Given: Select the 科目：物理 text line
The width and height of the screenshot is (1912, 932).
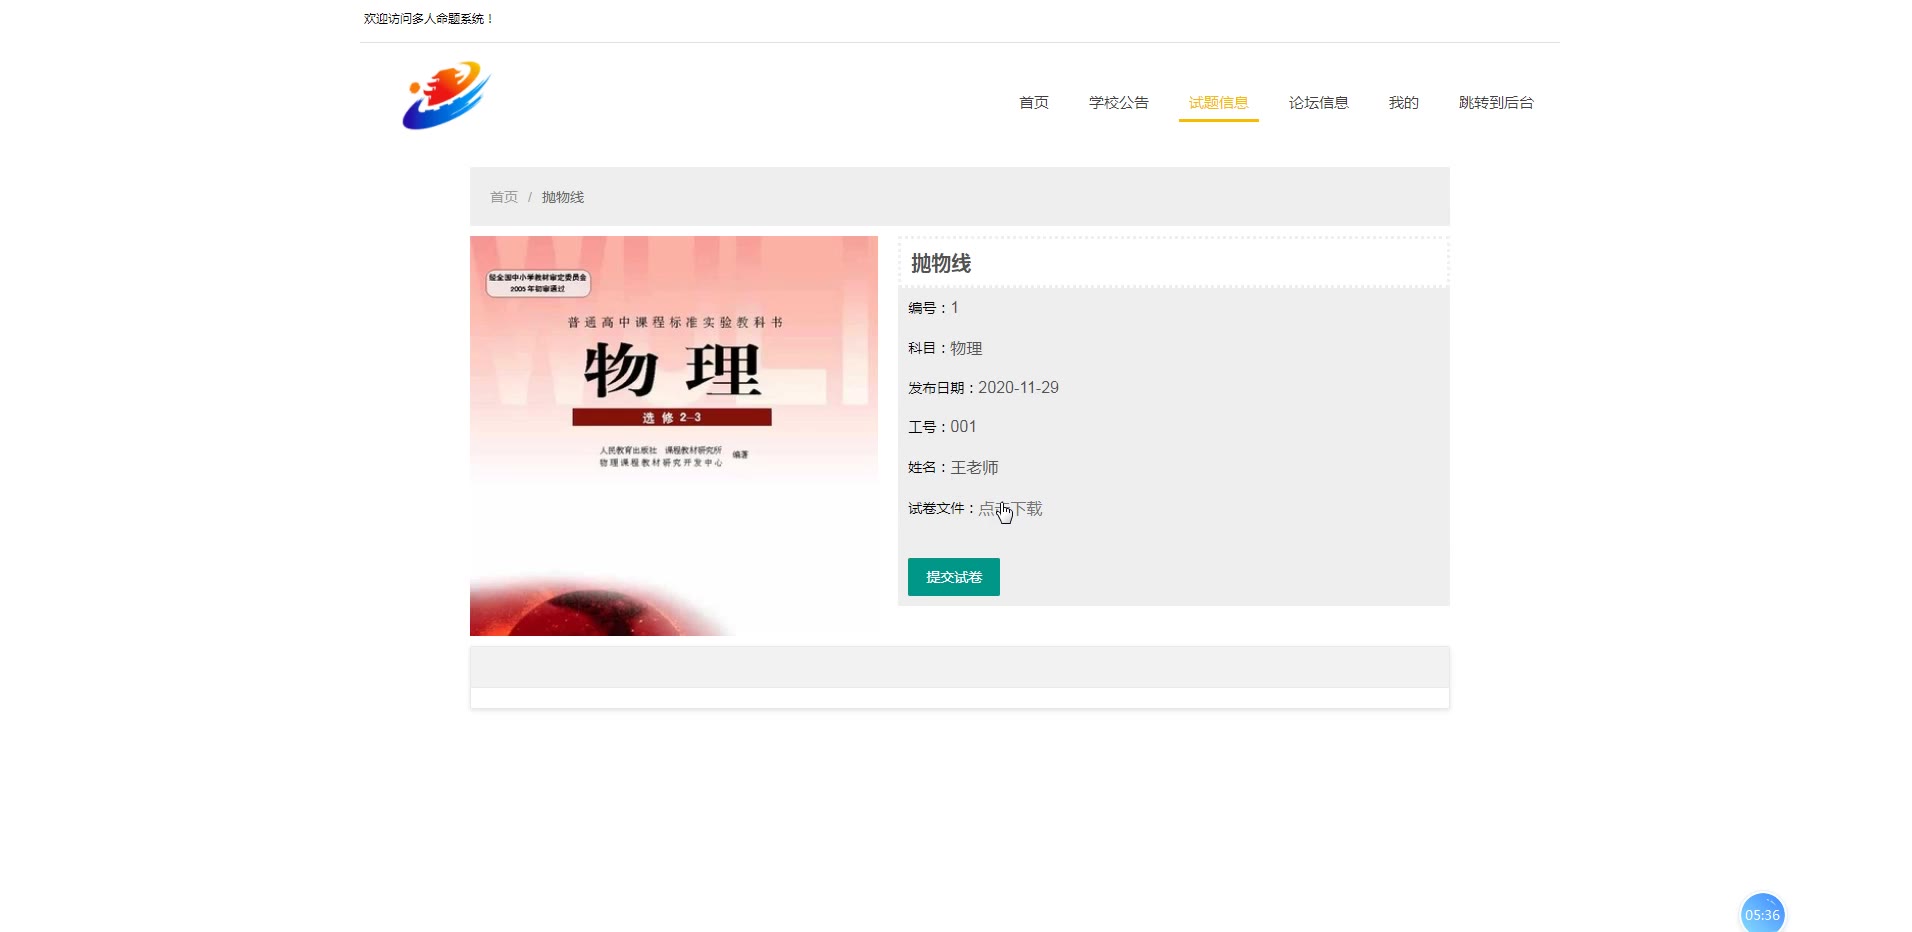Looking at the screenshot, I should pos(945,348).
